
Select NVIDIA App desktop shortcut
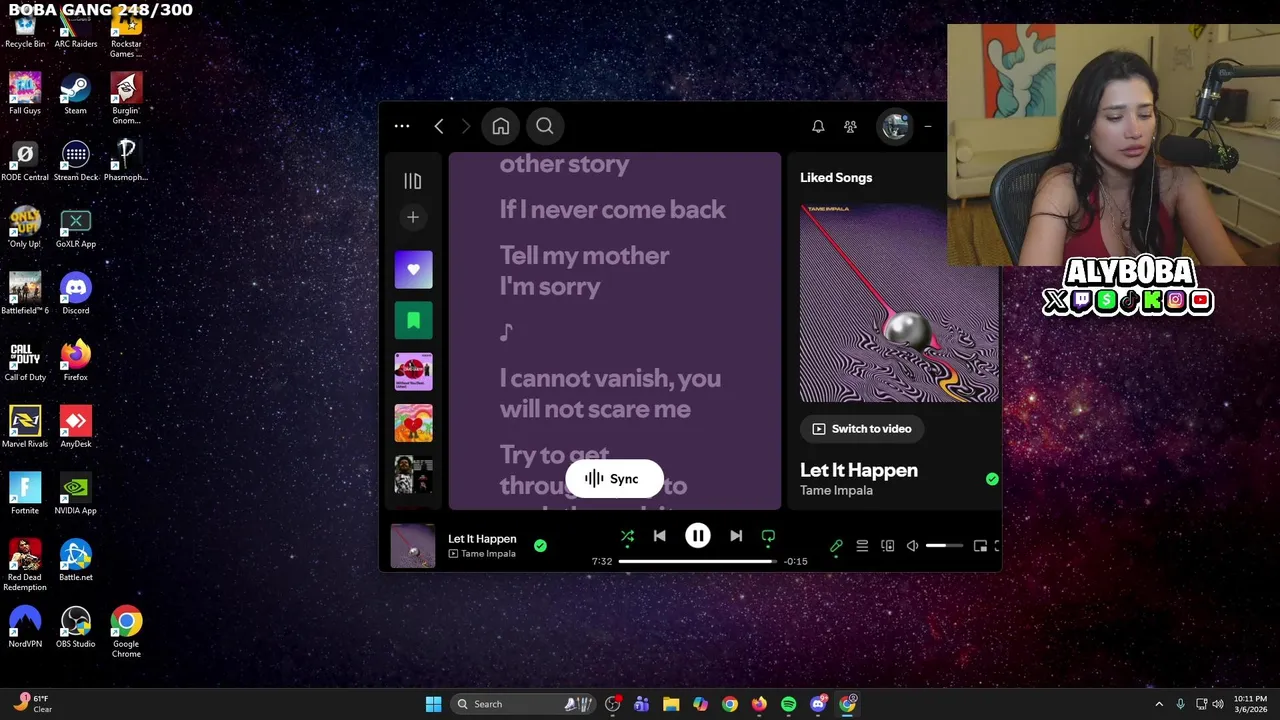76,494
